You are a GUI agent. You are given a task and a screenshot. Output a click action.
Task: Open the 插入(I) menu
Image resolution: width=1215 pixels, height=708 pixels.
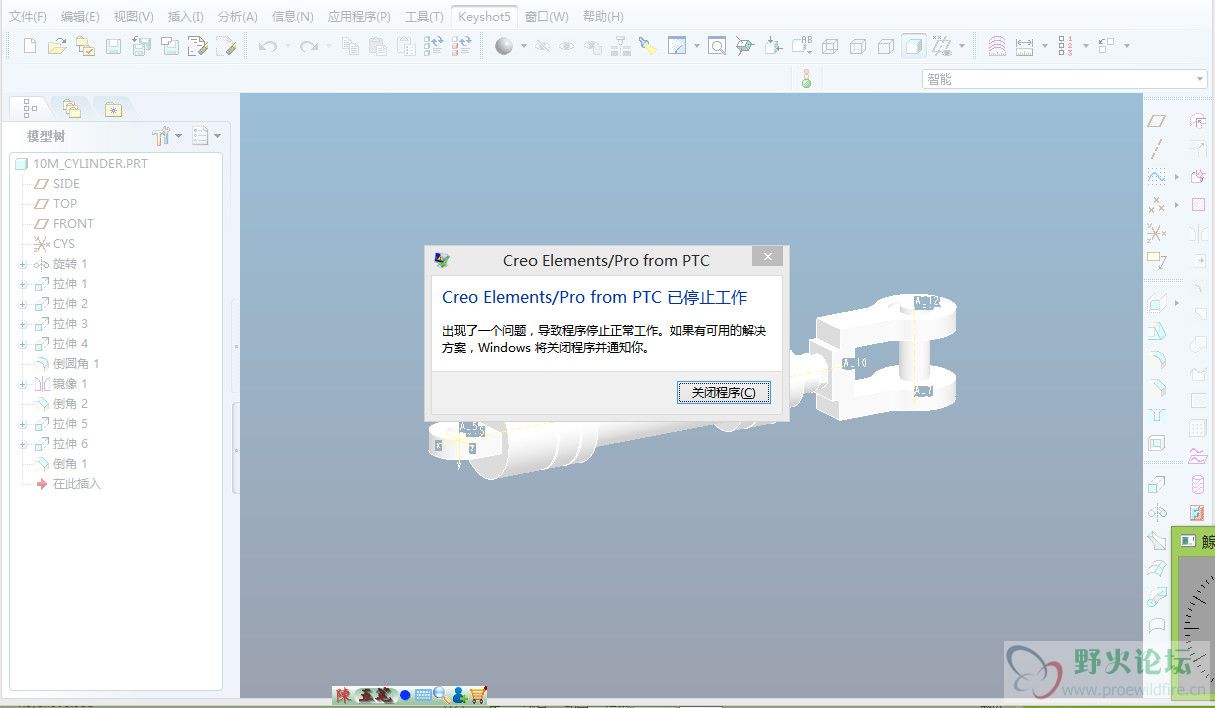186,16
